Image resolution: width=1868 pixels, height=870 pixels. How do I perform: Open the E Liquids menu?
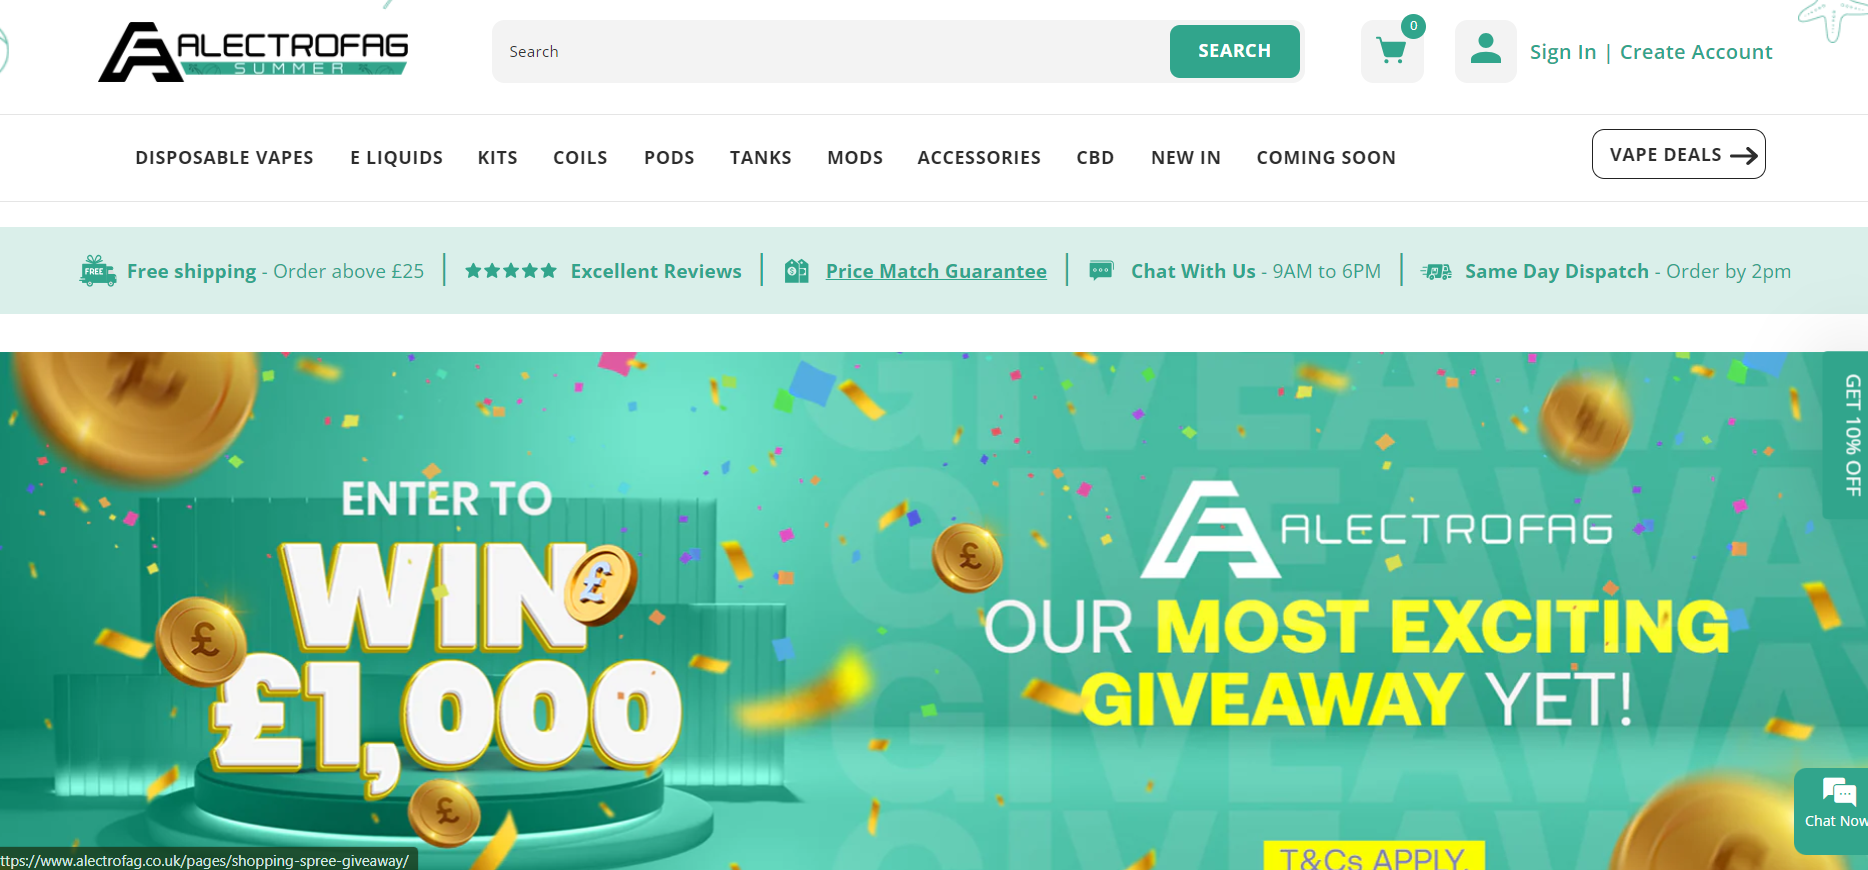point(396,158)
